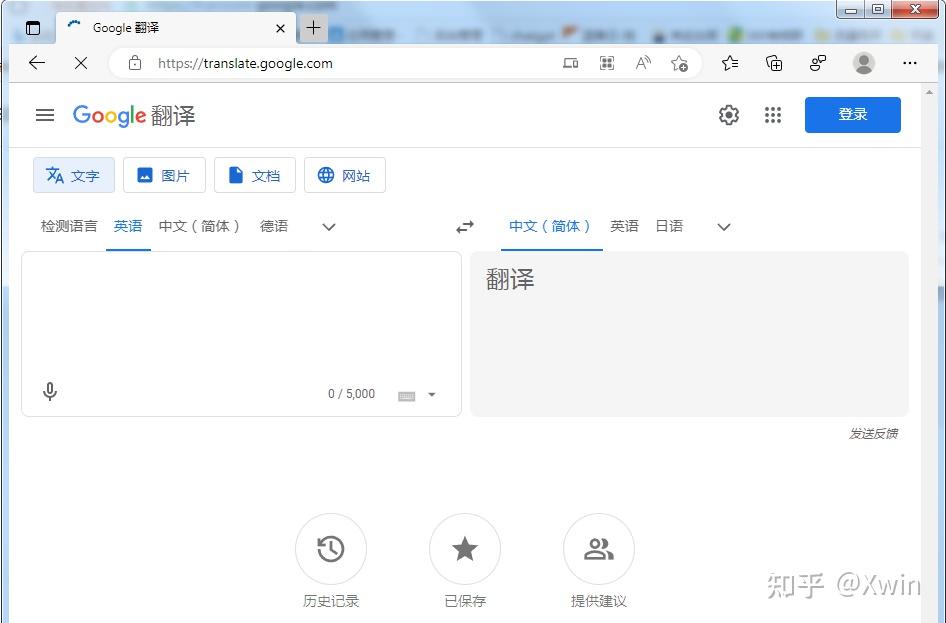Swap source and target languages
Image resolution: width=946 pixels, height=623 pixels.
465,227
